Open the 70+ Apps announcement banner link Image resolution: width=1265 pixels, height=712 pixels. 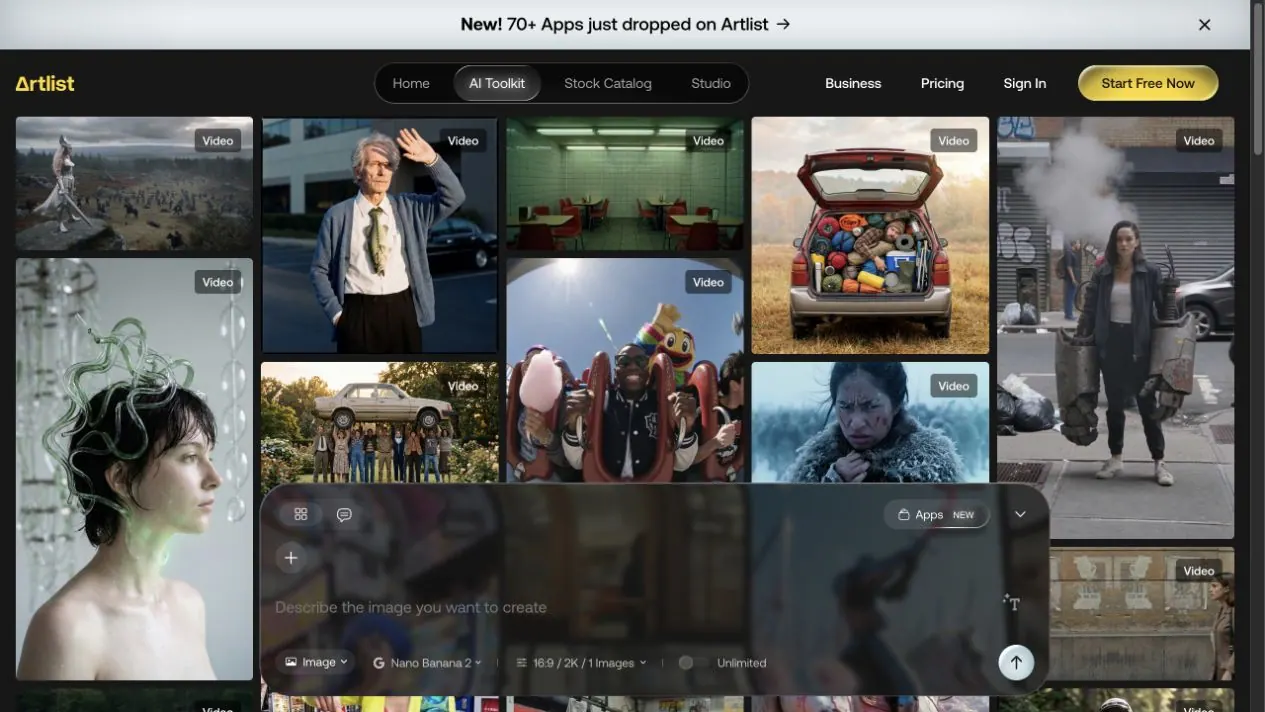click(x=626, y=24)
